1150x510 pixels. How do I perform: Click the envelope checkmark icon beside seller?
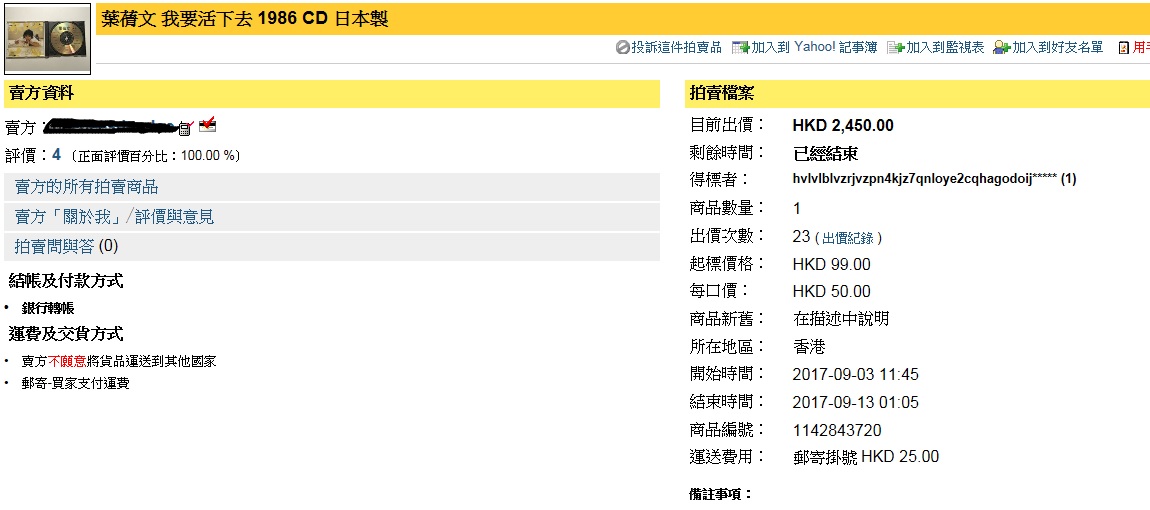coord(208,124)
